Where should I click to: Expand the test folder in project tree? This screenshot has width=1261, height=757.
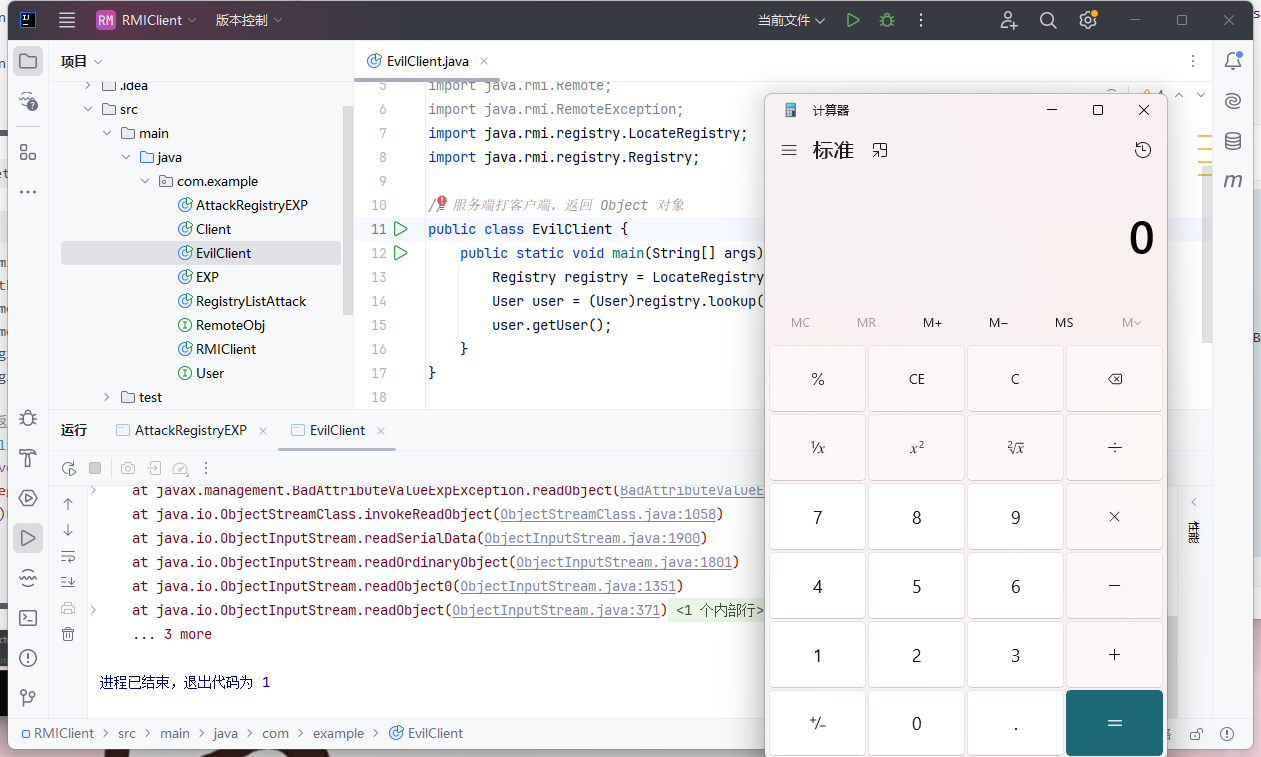click(108, 397)
